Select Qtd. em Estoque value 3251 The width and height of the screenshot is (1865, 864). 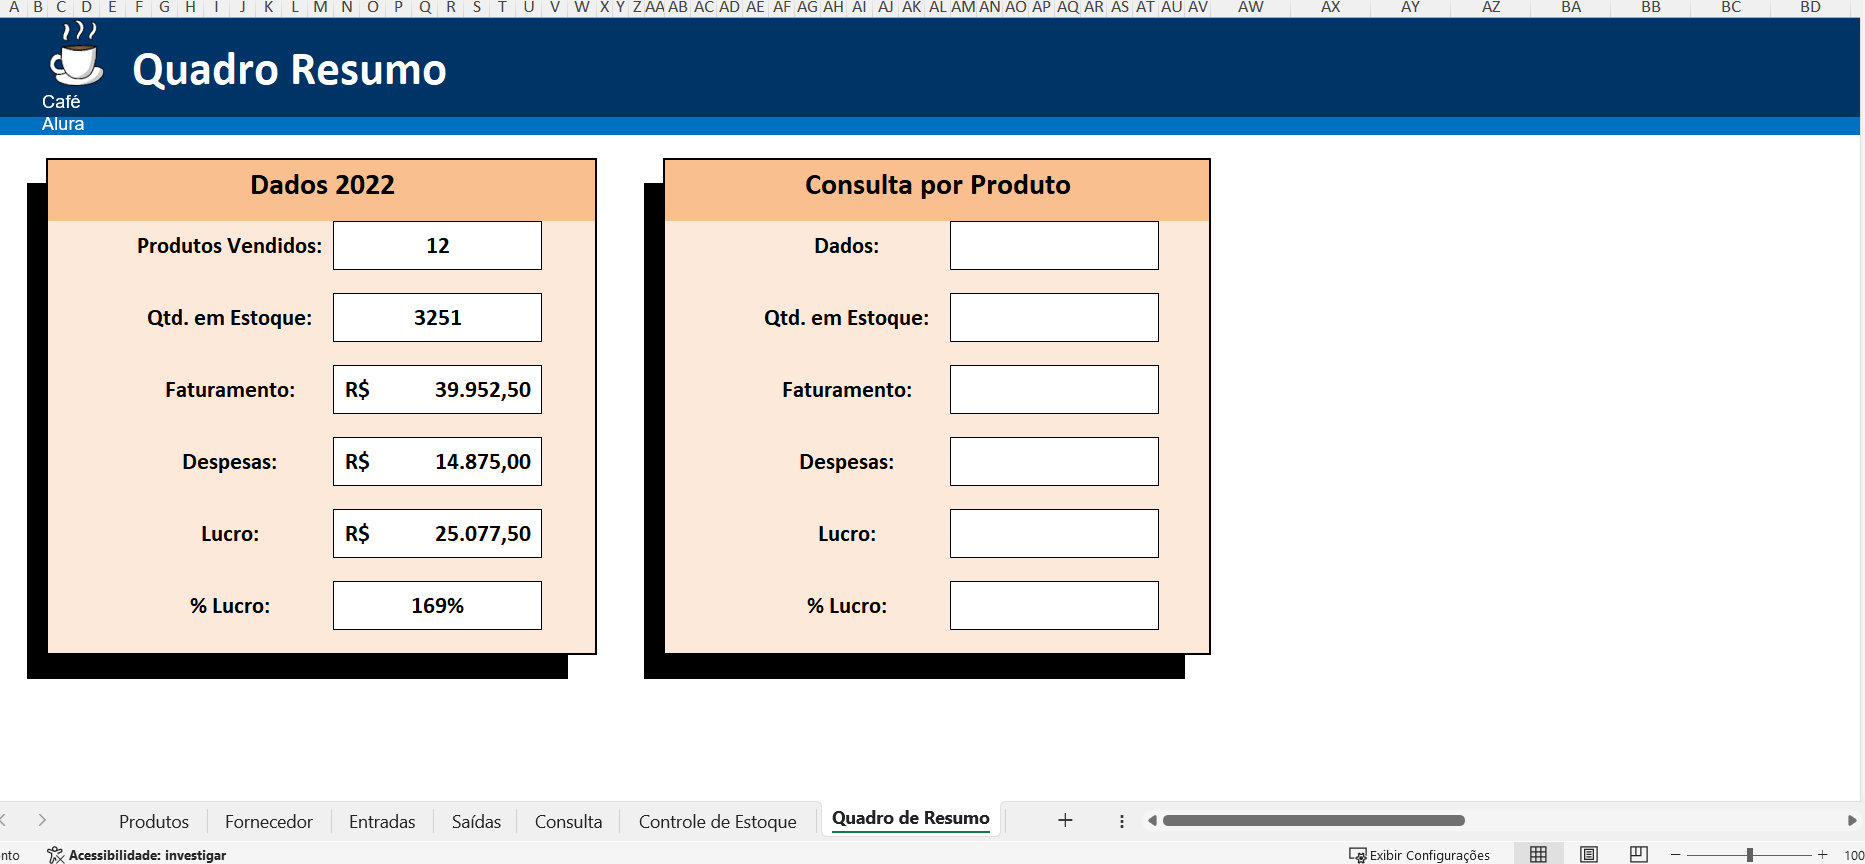pos(437,317)
